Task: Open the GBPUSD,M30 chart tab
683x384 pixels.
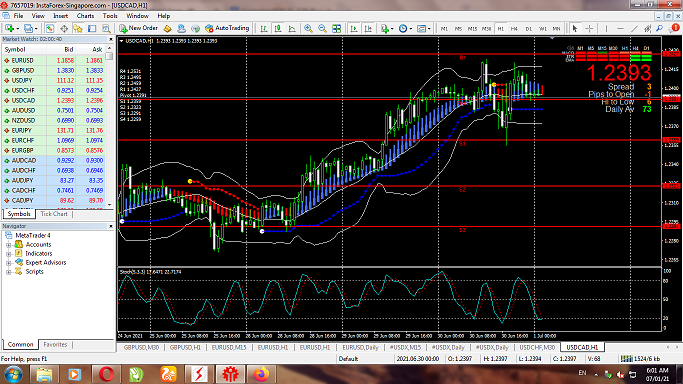Action: 141,347
